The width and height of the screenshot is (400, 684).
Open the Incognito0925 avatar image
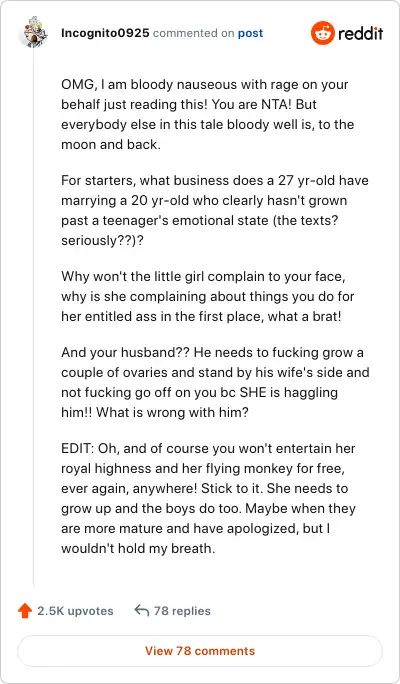33,32
